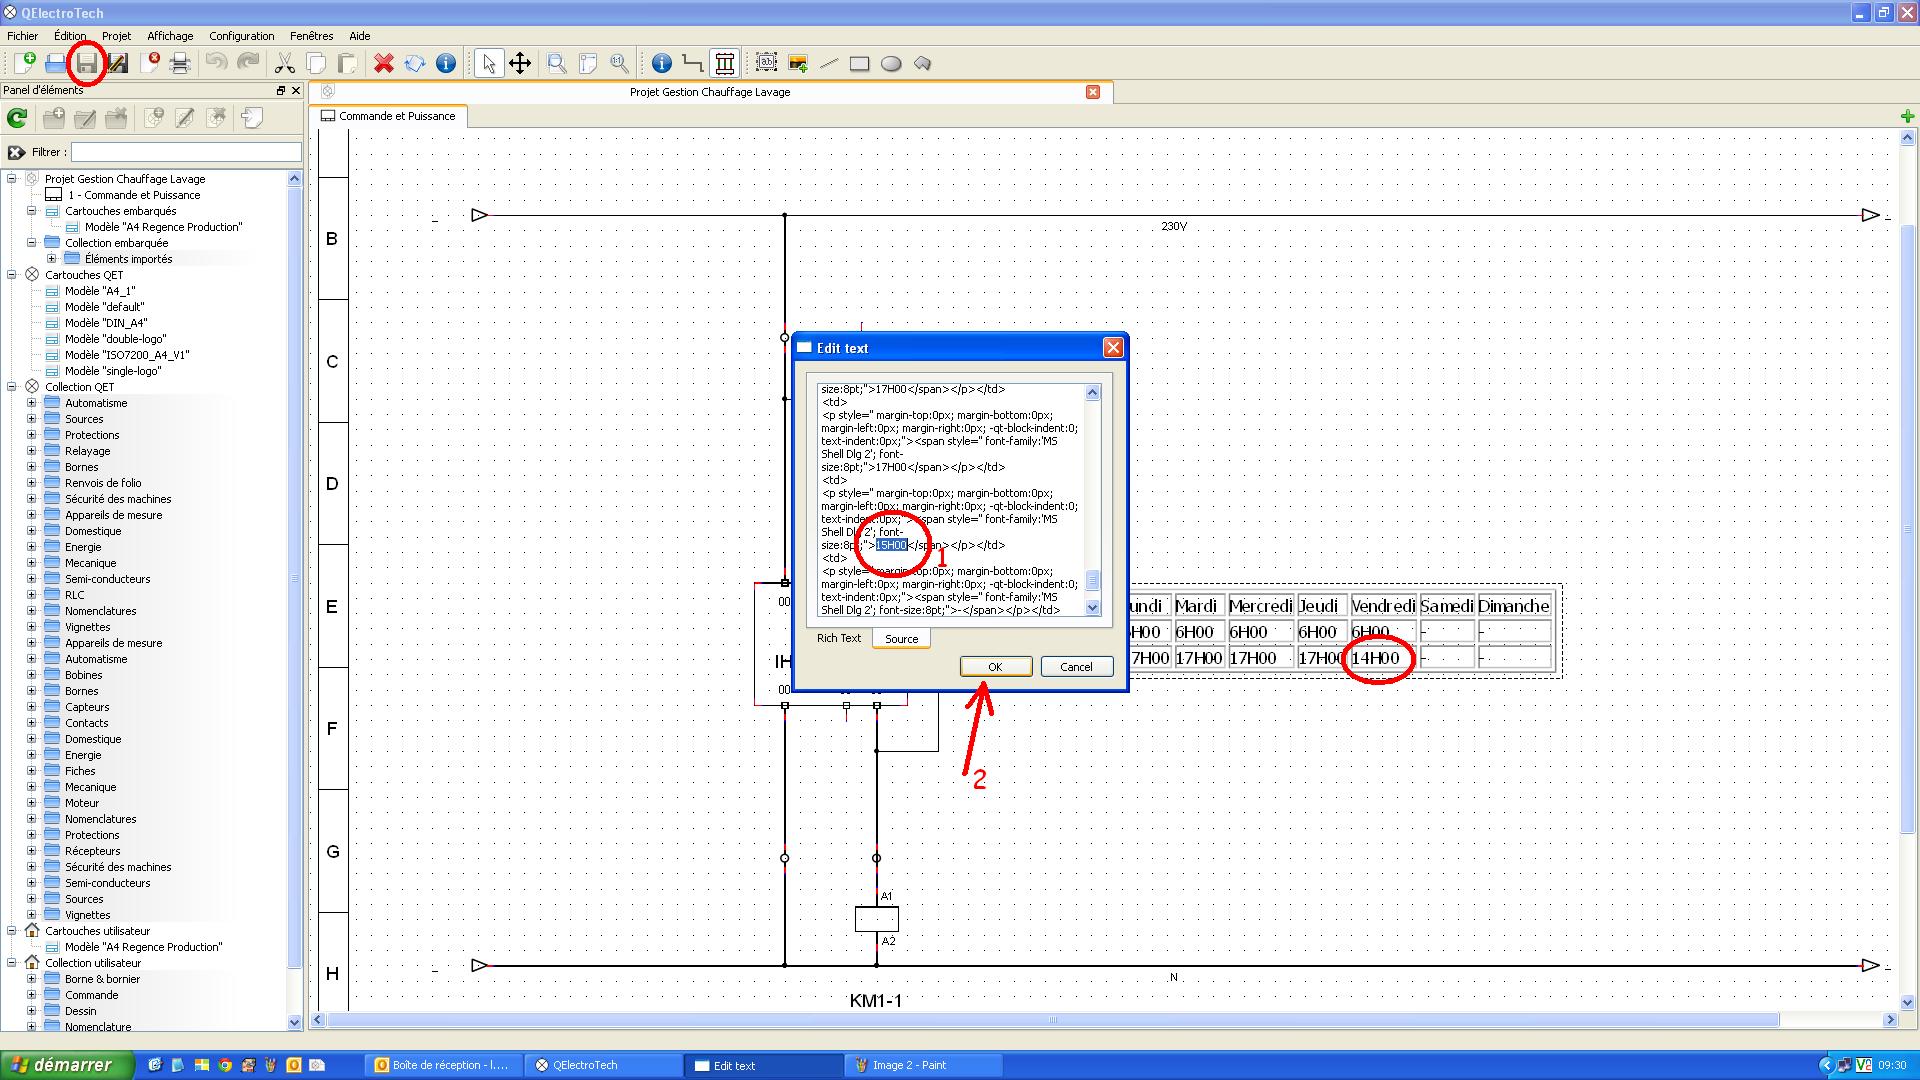Viewport: 1920px width, 1080px height.
Task: Click the add rectangle shape tool
Action: click(859, 64)
